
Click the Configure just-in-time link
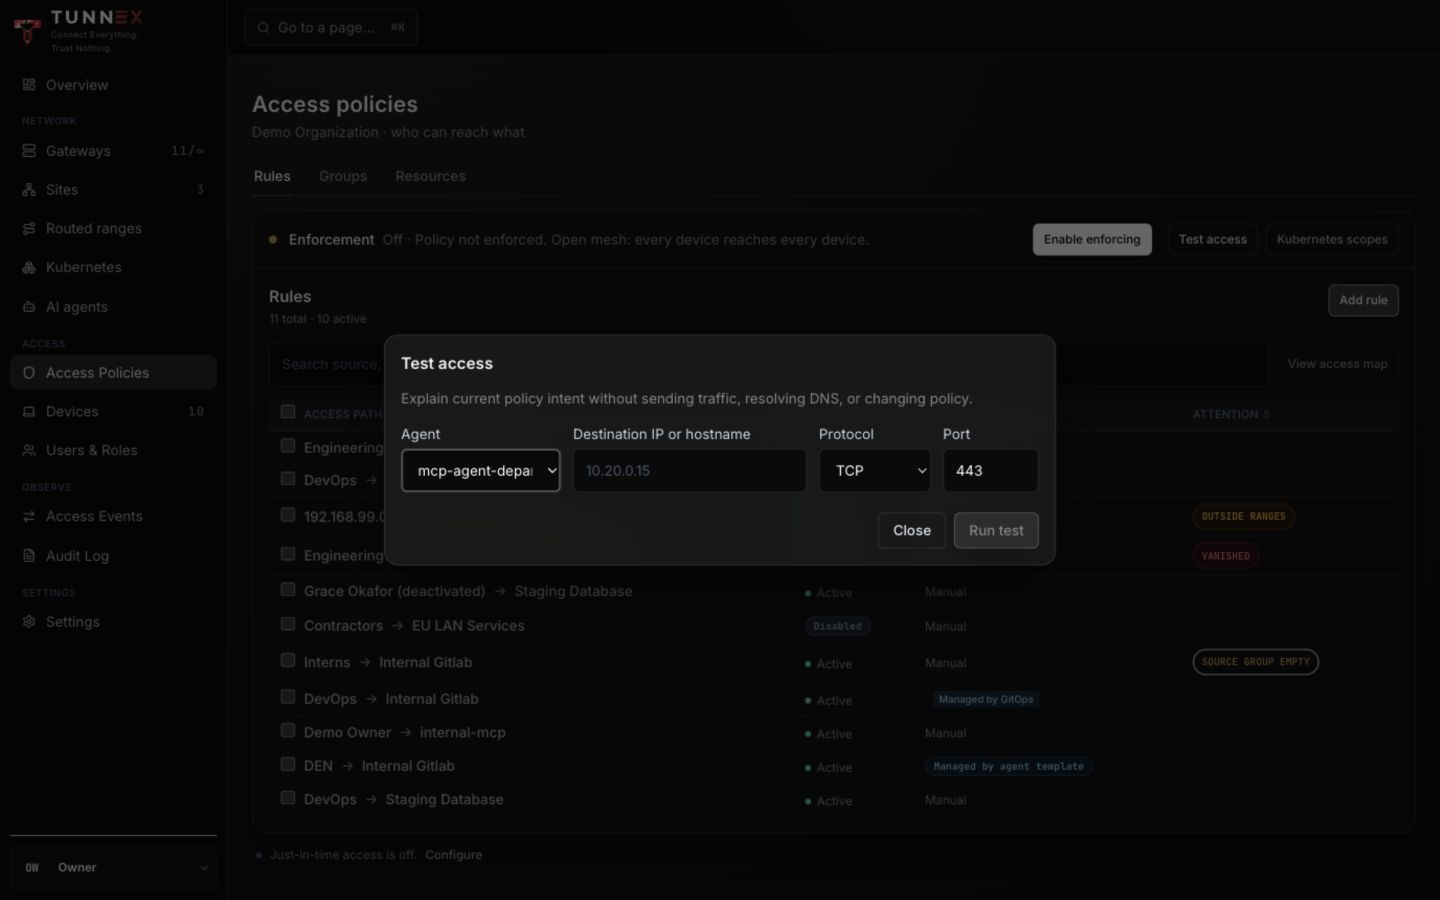pos(453,855)
